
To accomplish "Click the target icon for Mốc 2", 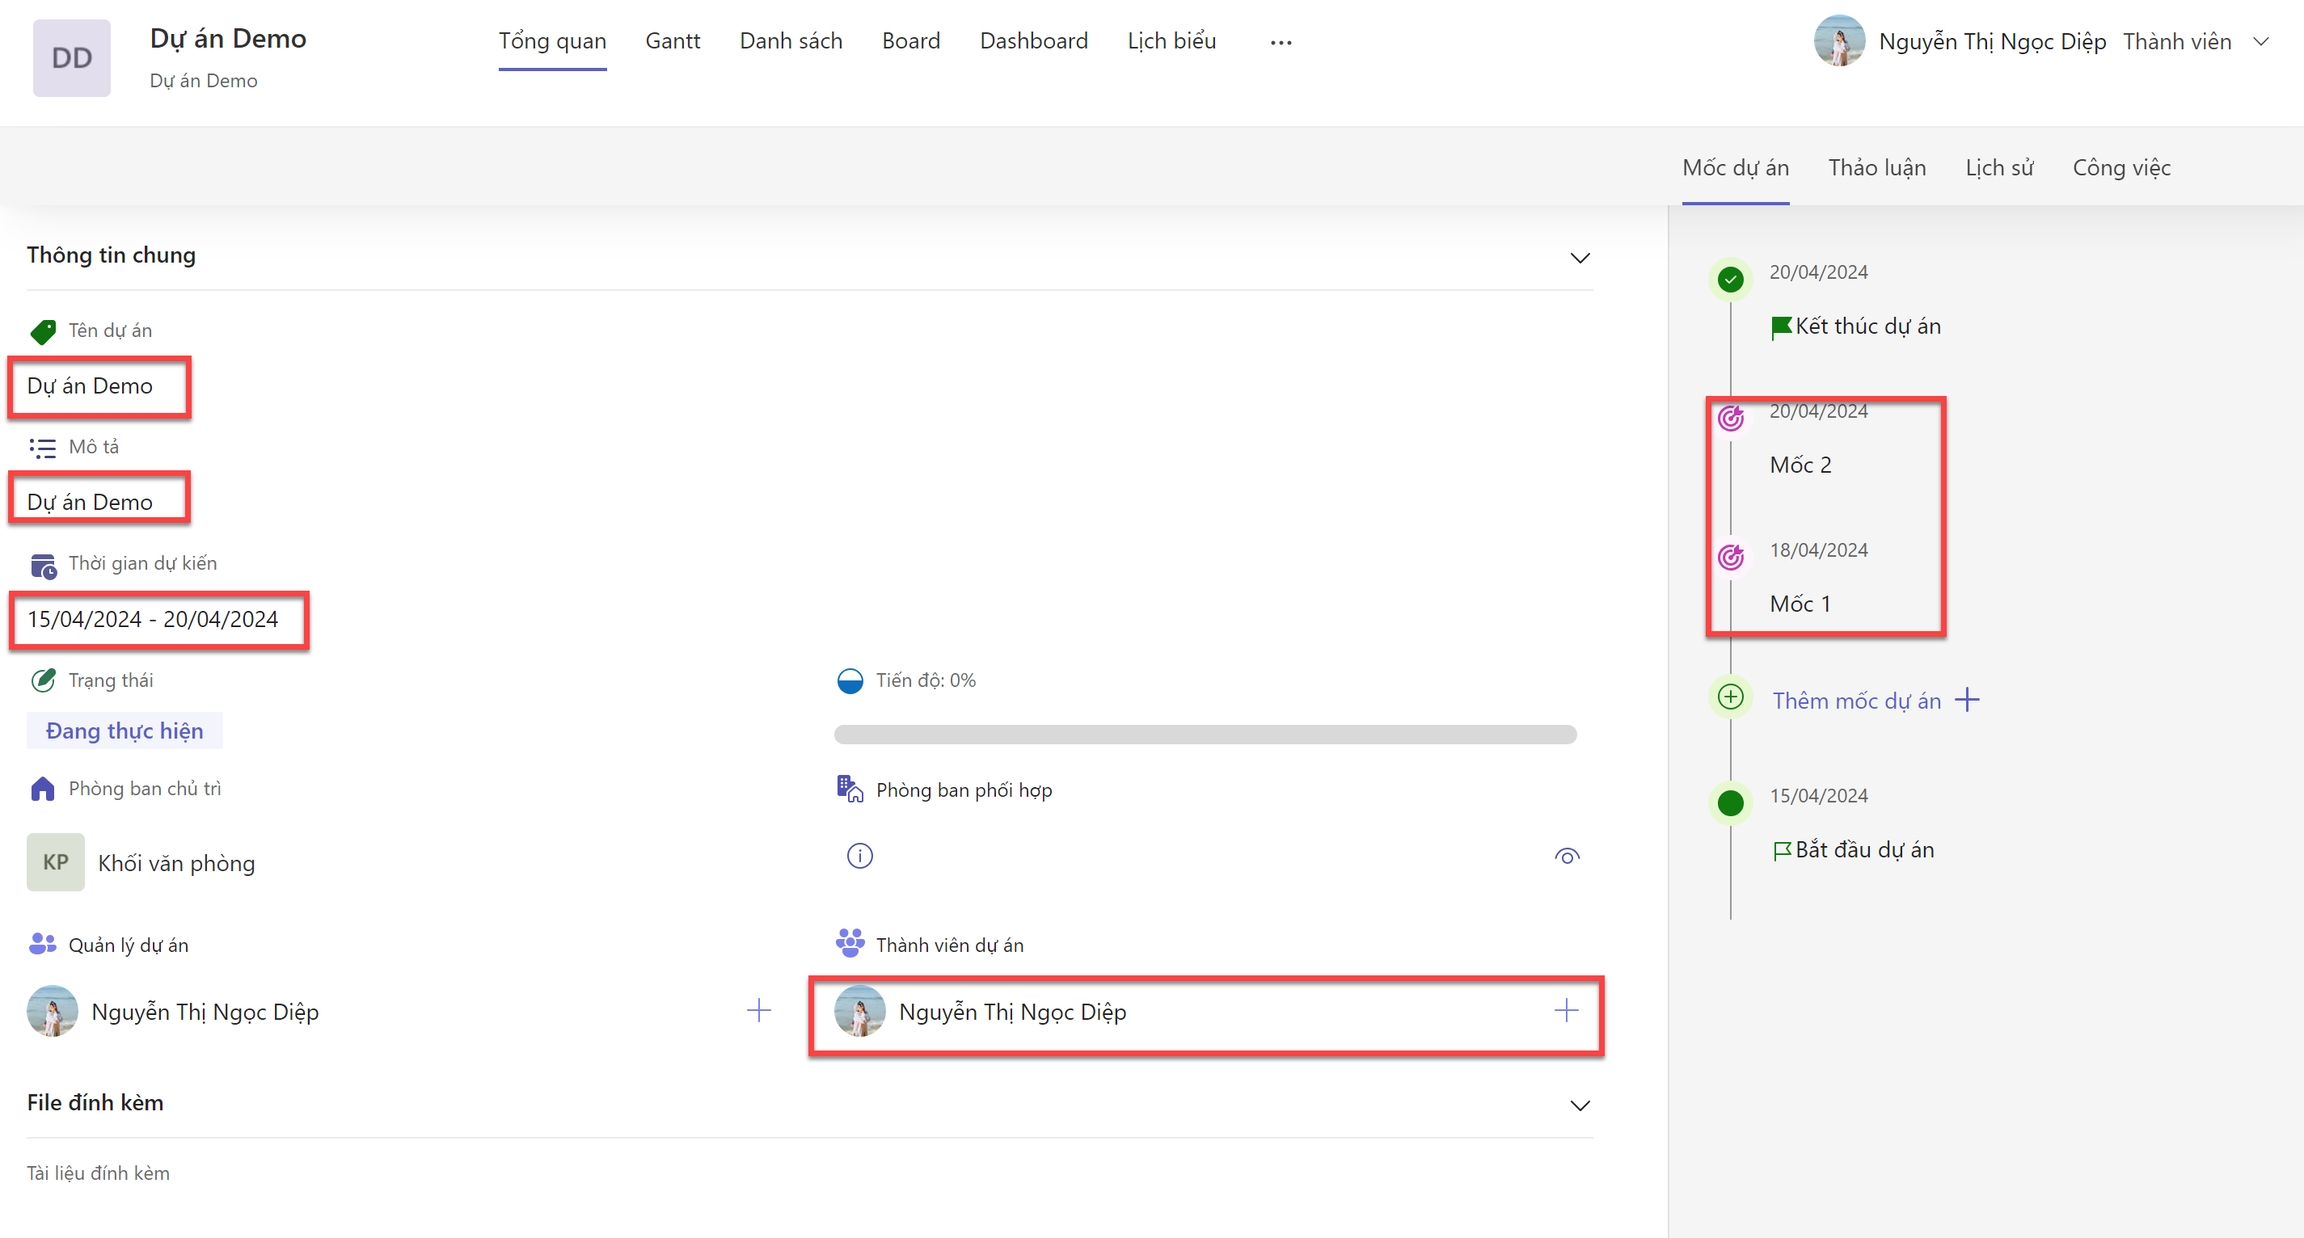I will click(x=1731, y=418).
